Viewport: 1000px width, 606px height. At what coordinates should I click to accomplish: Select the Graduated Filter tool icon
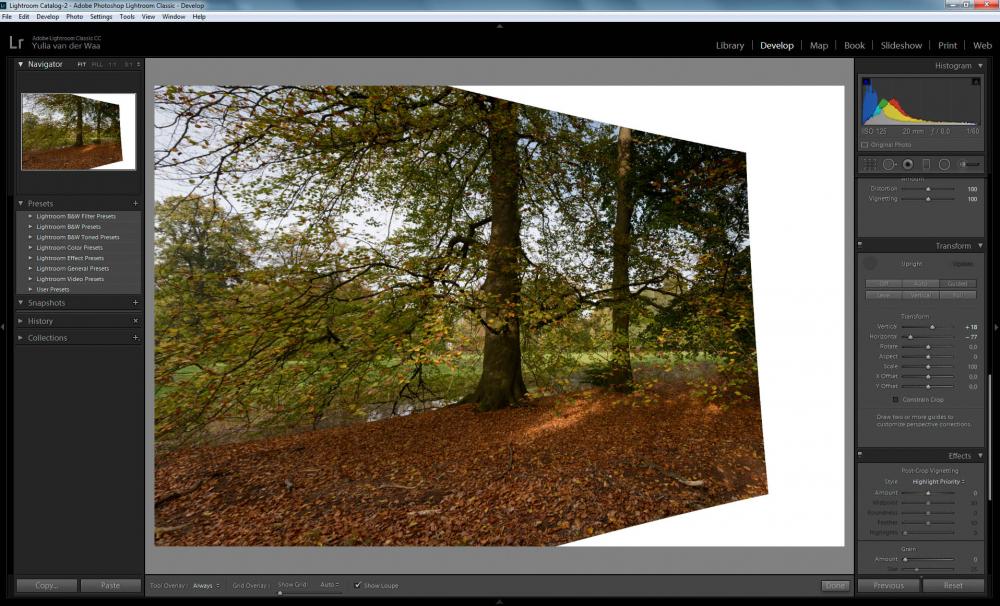(926, 165)
